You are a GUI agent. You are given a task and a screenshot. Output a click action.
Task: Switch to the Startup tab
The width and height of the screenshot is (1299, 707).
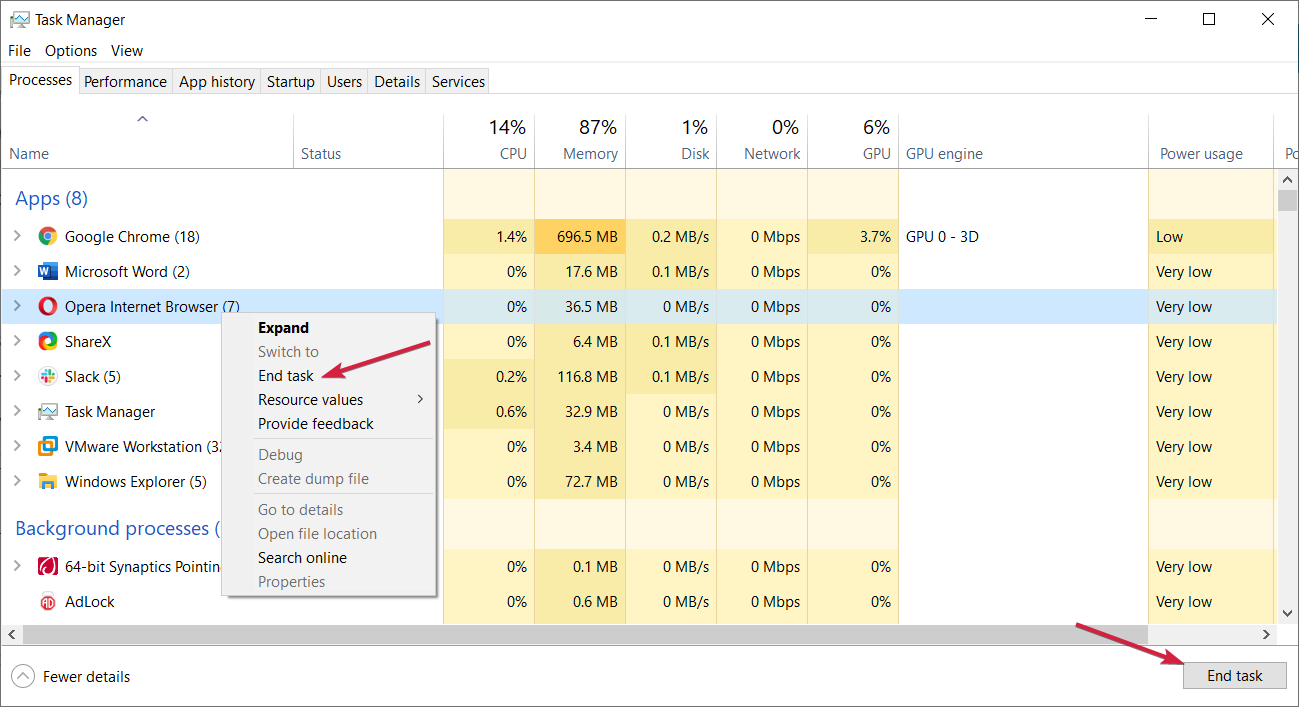pos(291,82)
